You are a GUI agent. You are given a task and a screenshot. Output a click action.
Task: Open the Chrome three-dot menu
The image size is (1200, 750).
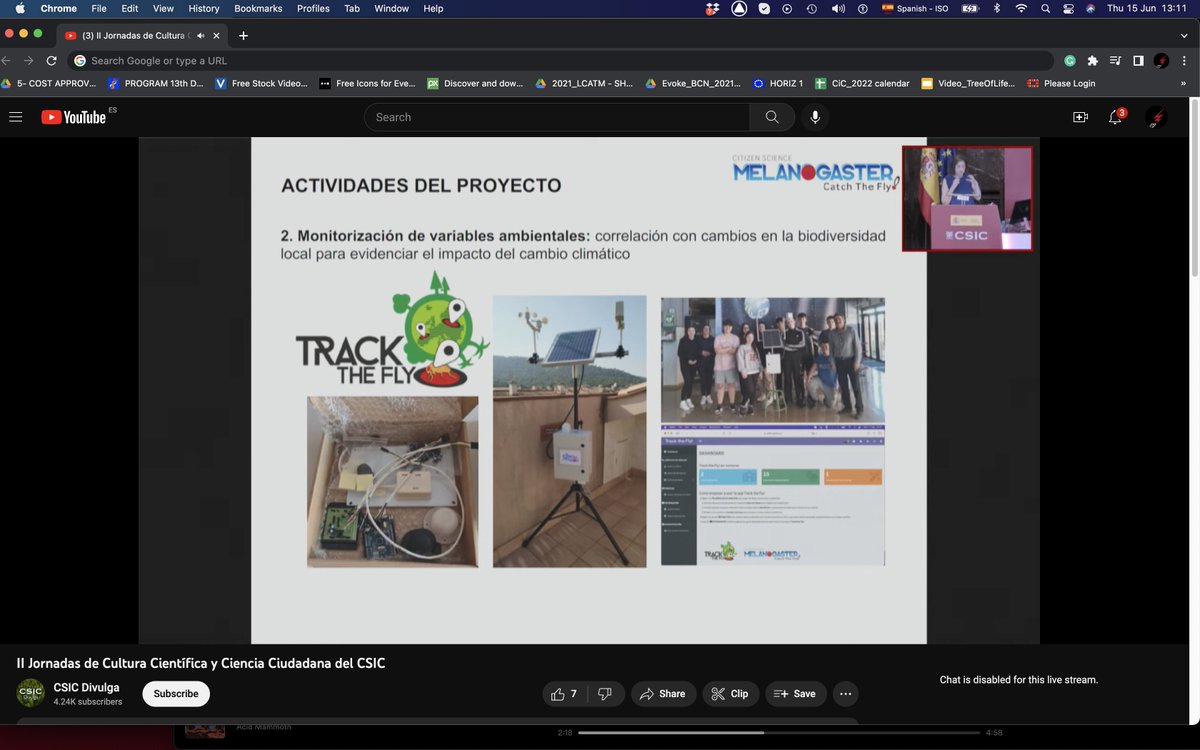1184,61
